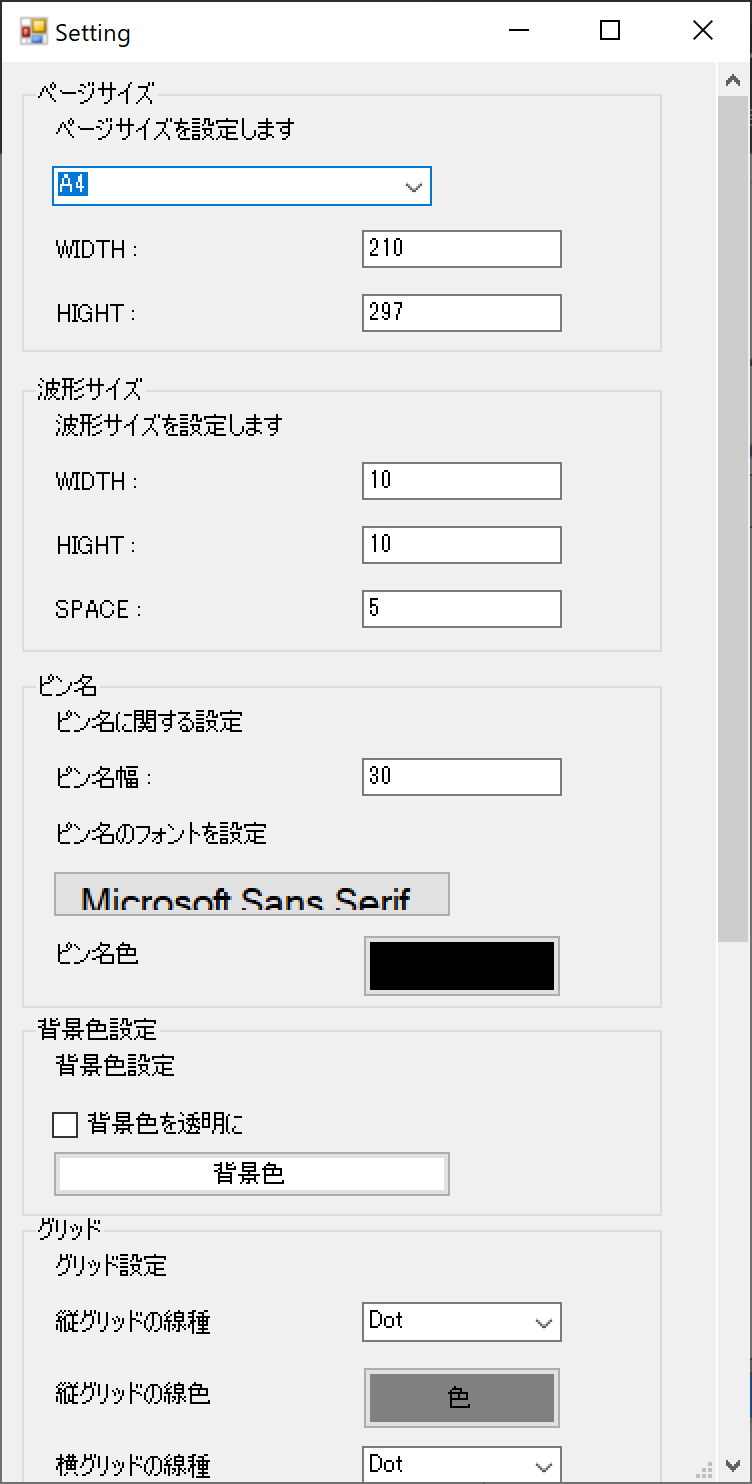
Task: Click the black ピン名色 color swatch
Action: [x=462, y=966]
